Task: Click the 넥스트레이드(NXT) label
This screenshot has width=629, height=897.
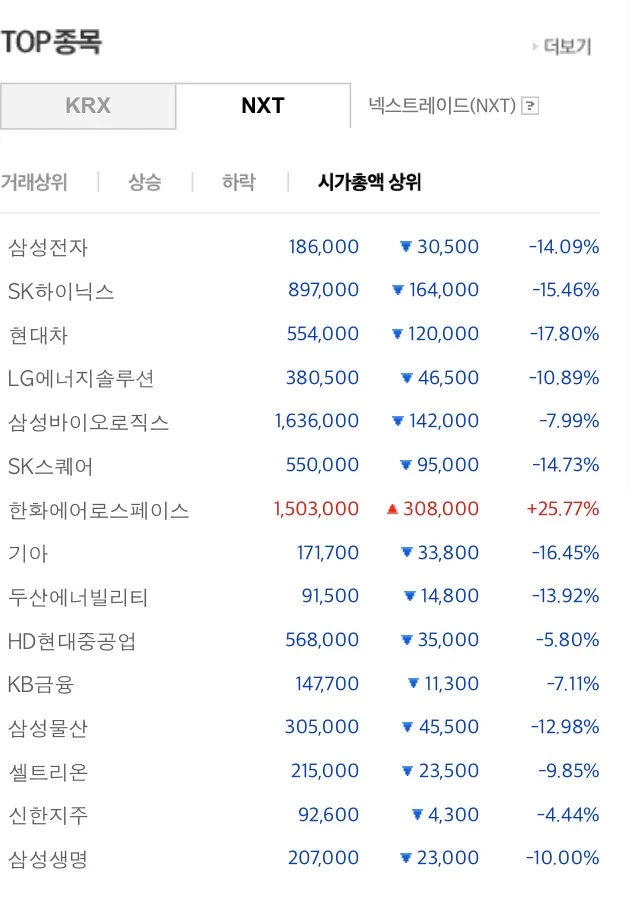Action: [x=442, y=106]
